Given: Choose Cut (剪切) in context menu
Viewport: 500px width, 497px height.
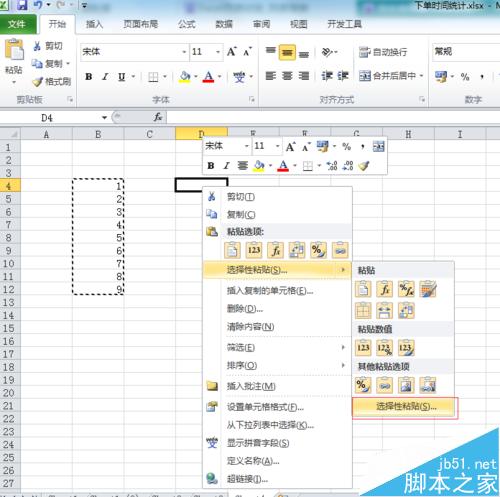Looking at the screenshot, I should 277,197.
